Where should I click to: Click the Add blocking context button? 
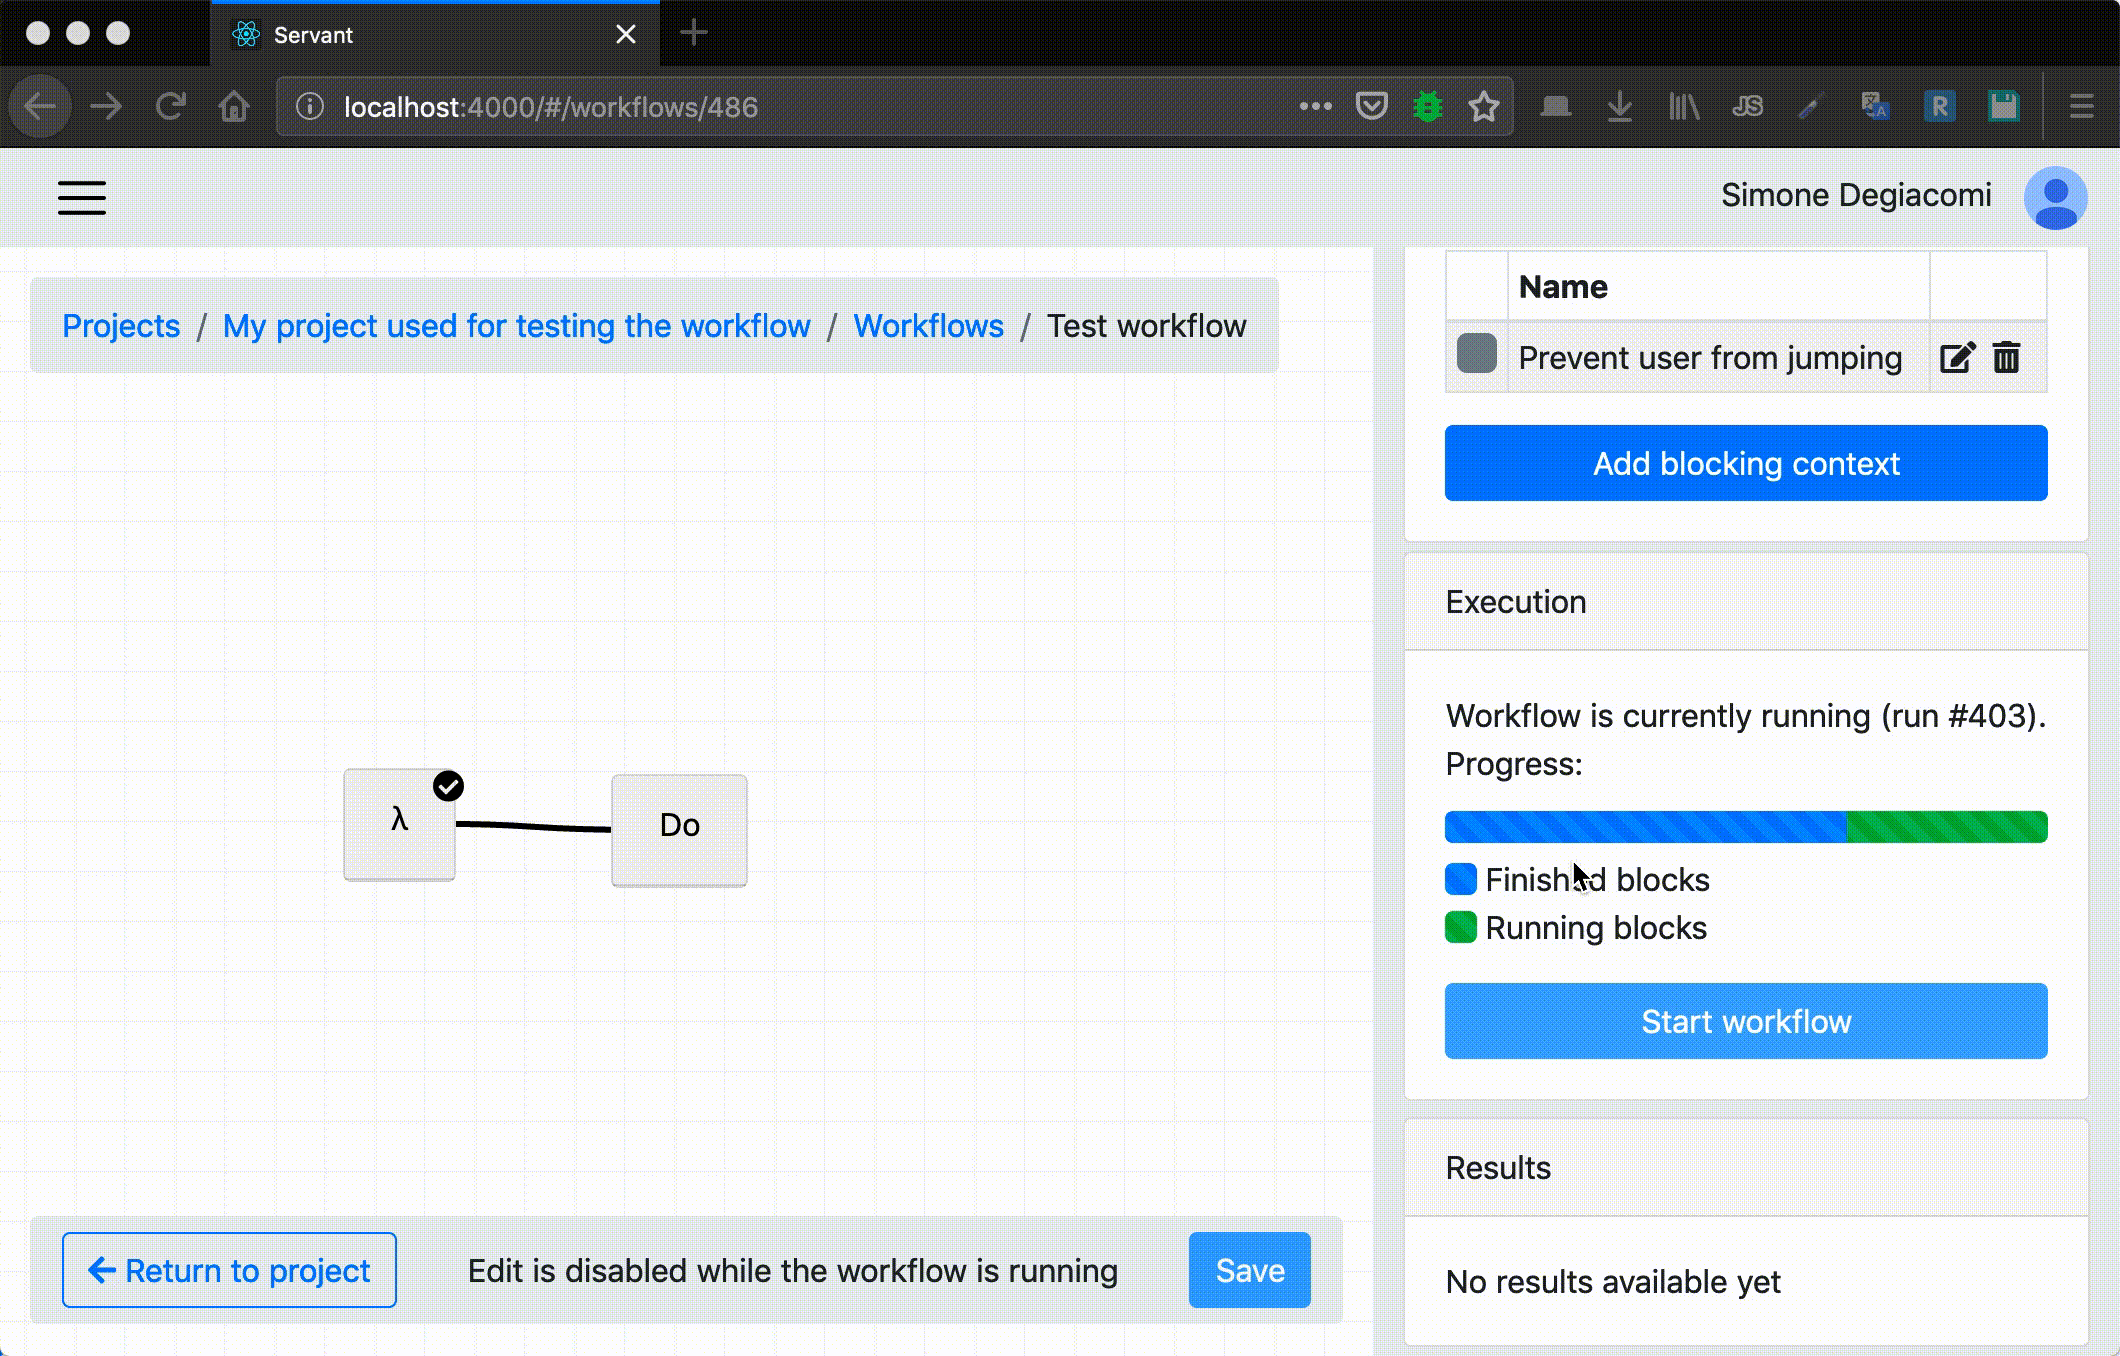click(1746, 463)
